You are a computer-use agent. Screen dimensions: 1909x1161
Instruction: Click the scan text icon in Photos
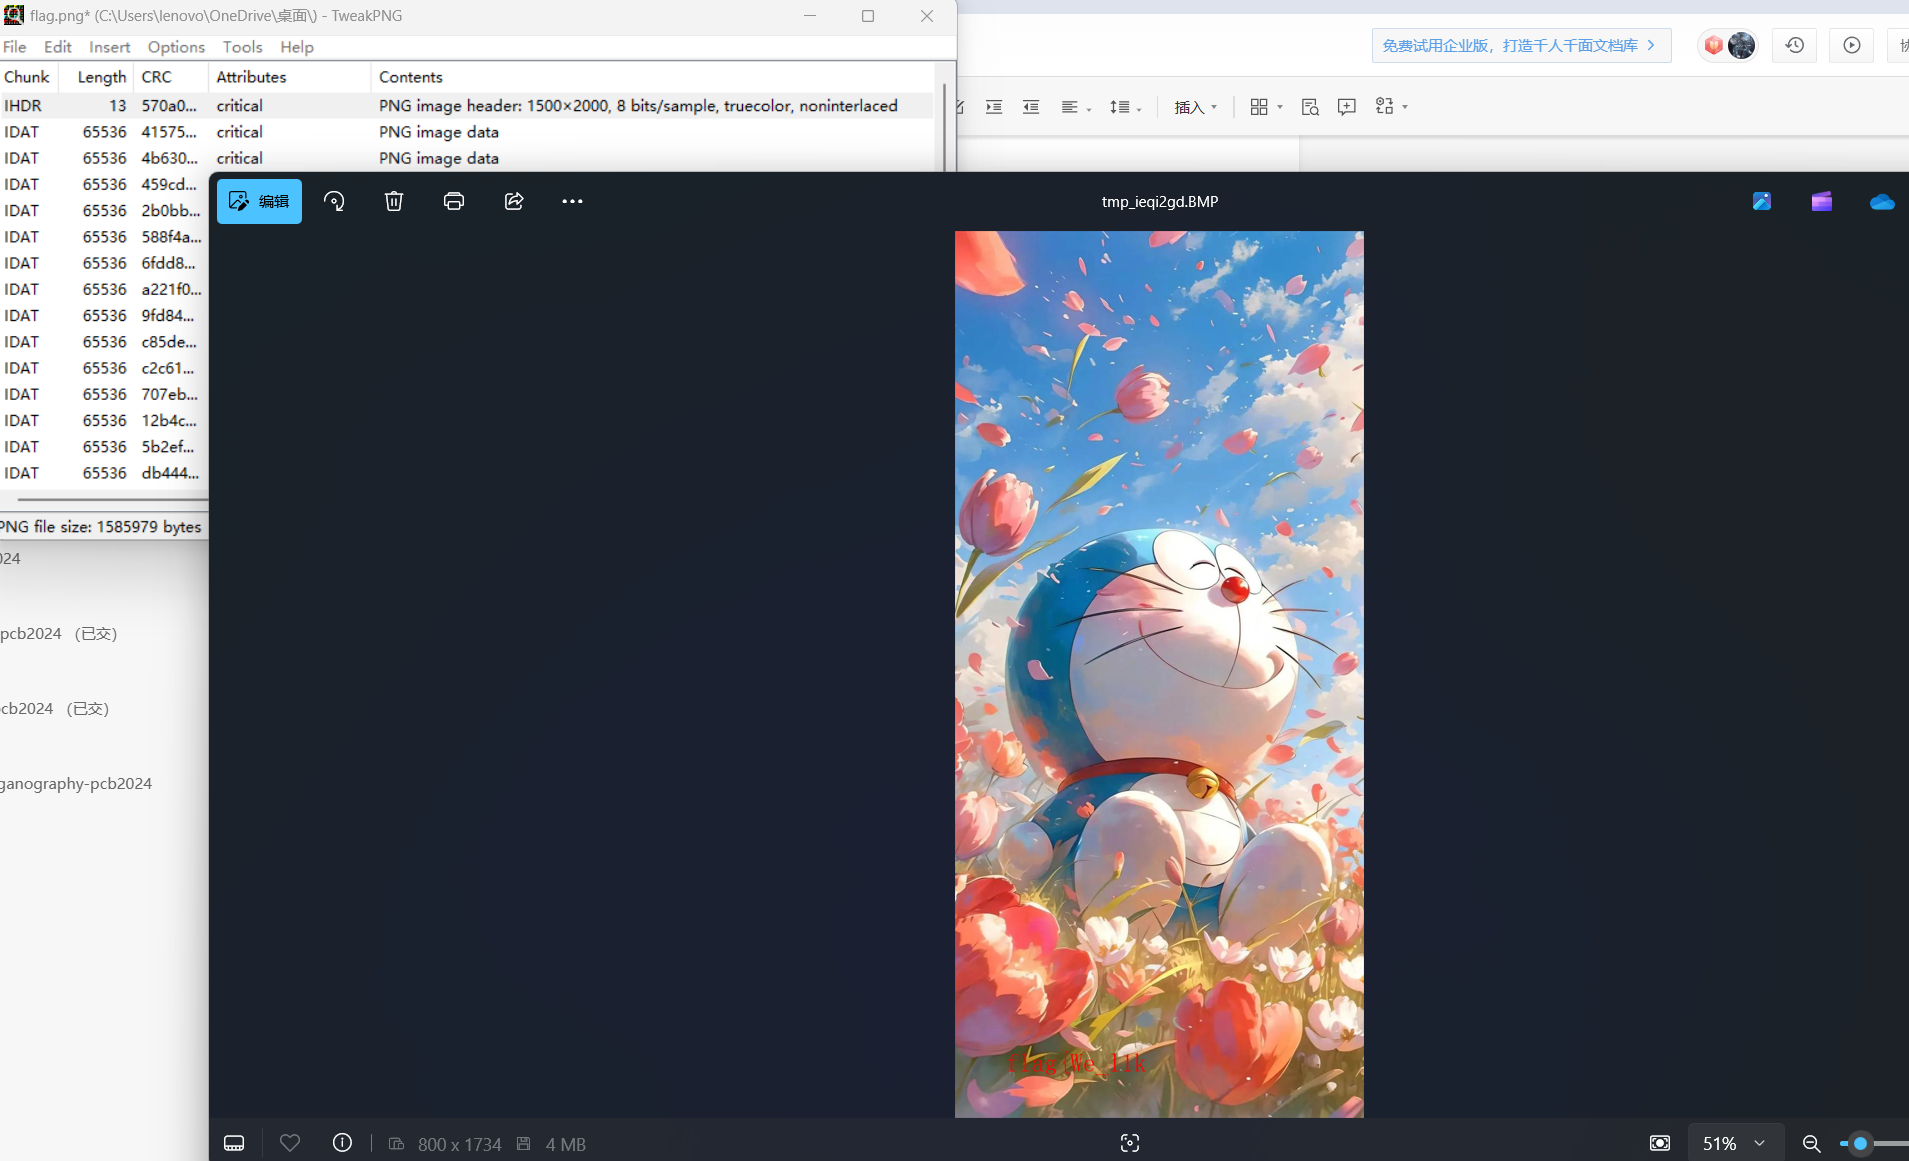pyautogui.click(x=1130, y=1143)
